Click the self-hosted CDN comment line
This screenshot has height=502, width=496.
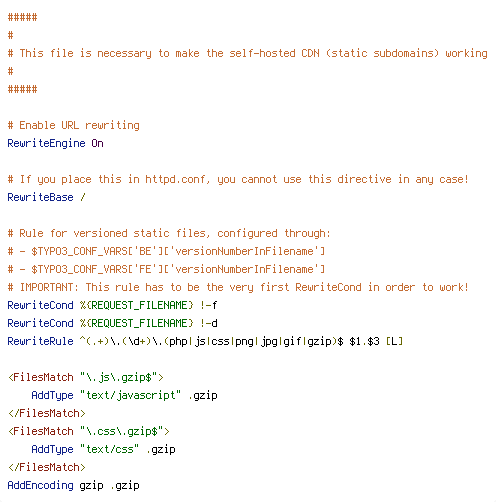click(248, 53)
